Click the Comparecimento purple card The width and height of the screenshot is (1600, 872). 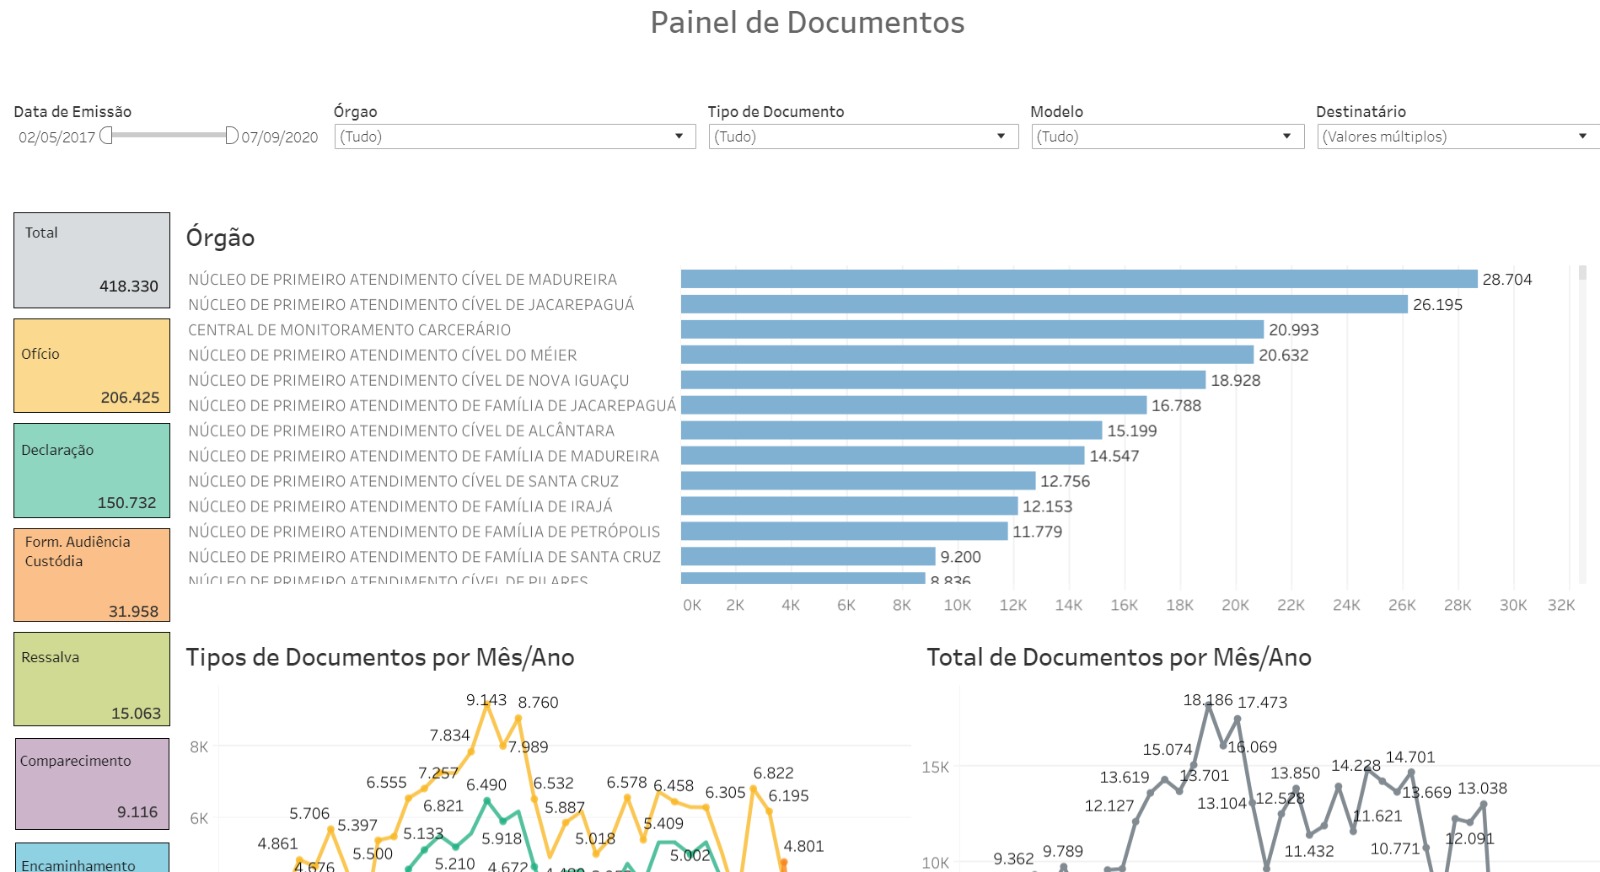point(91,784)
